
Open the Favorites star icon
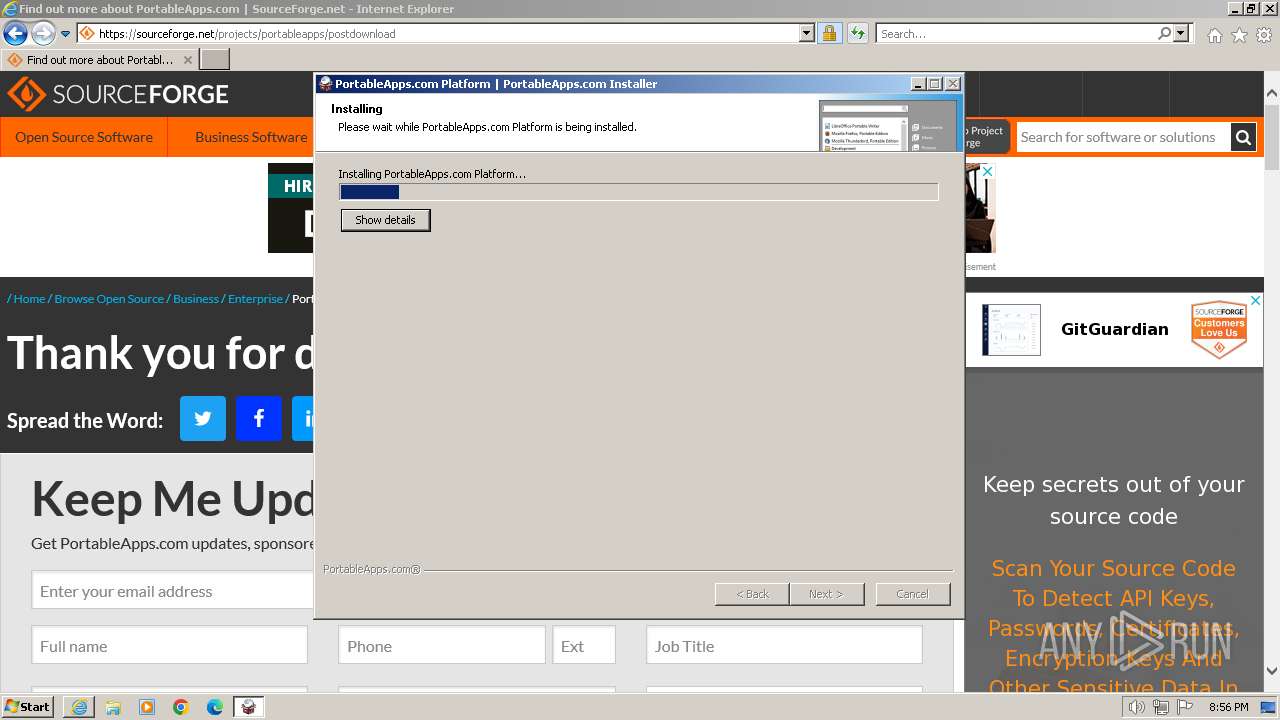[x=1239, y=35]
